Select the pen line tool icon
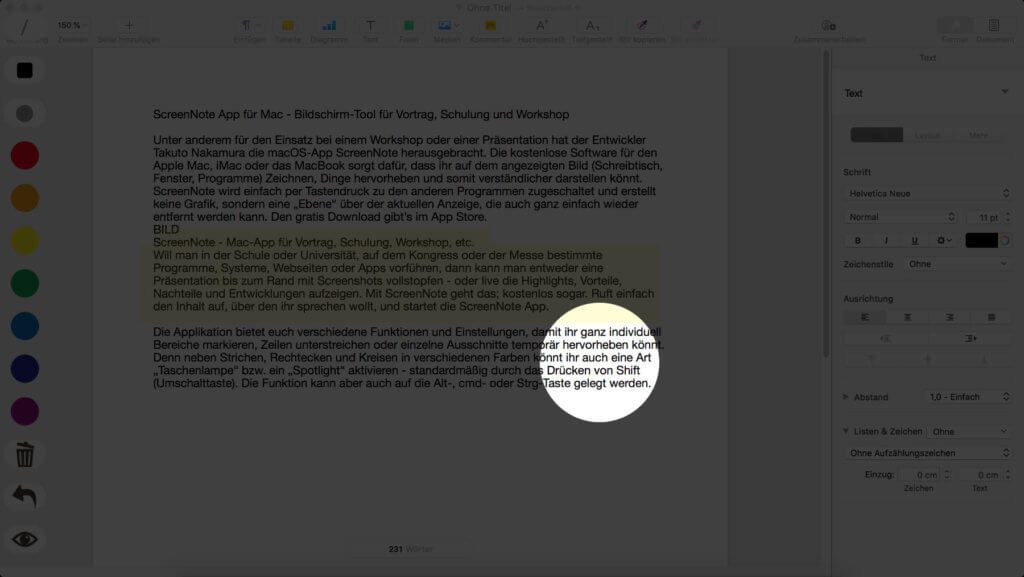The width and height of the screenshot is (1024, 577). click(24, 25)
